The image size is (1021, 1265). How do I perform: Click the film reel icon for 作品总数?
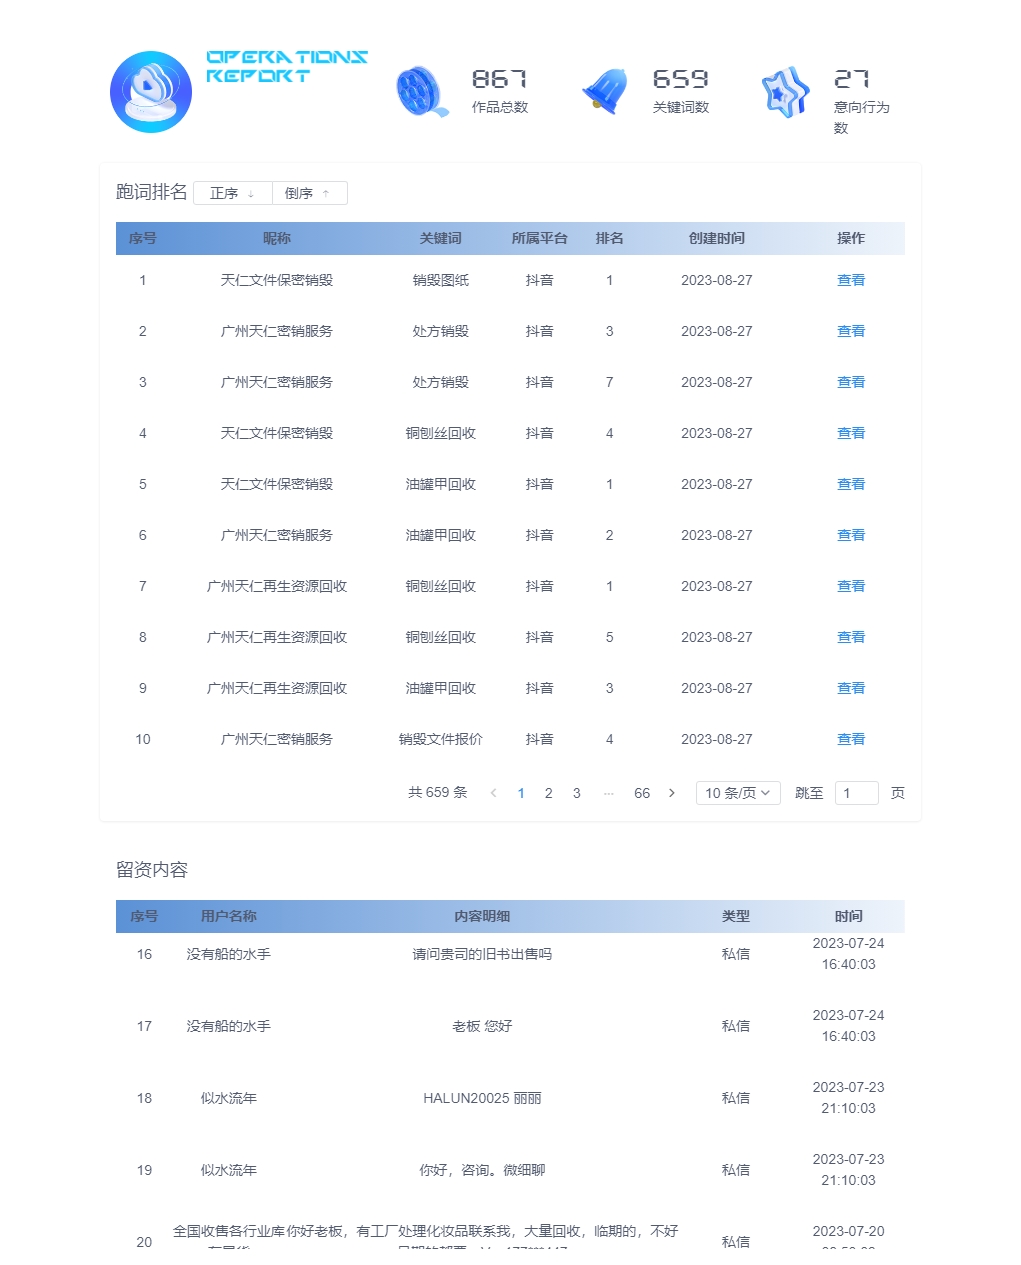(x=422, y=92)
